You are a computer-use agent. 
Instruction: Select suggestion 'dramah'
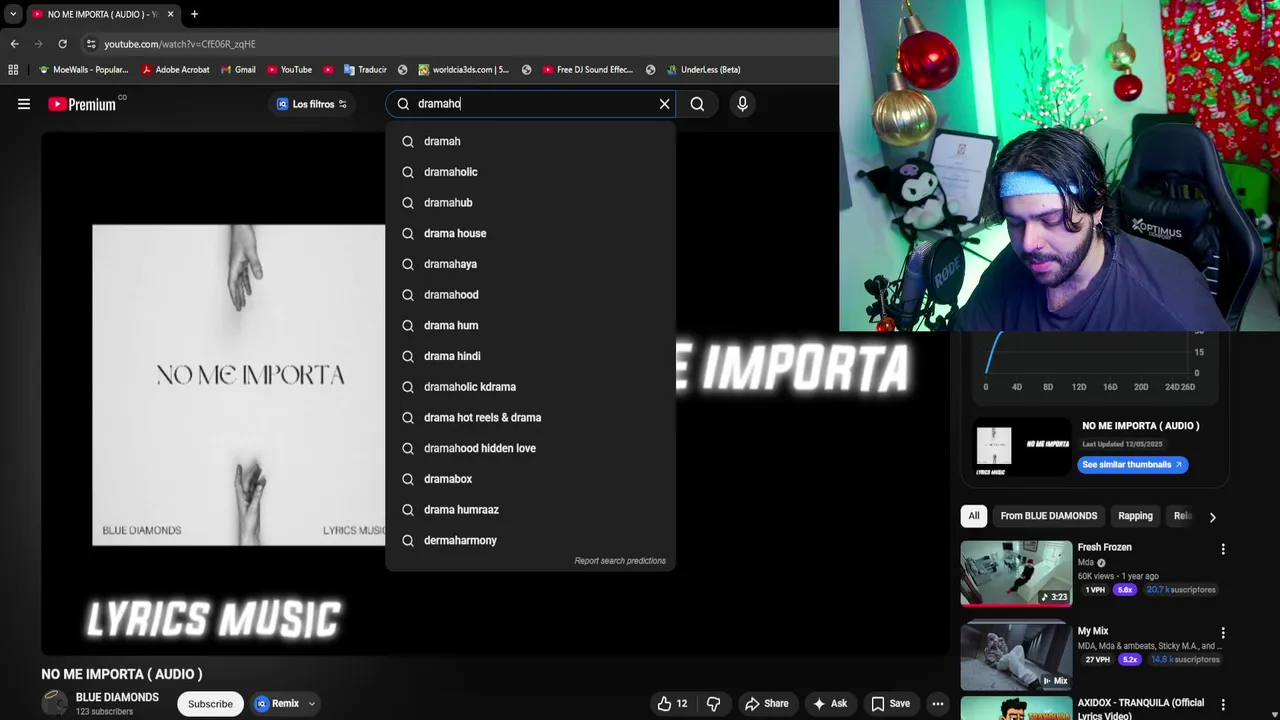(x=530, y=141)
